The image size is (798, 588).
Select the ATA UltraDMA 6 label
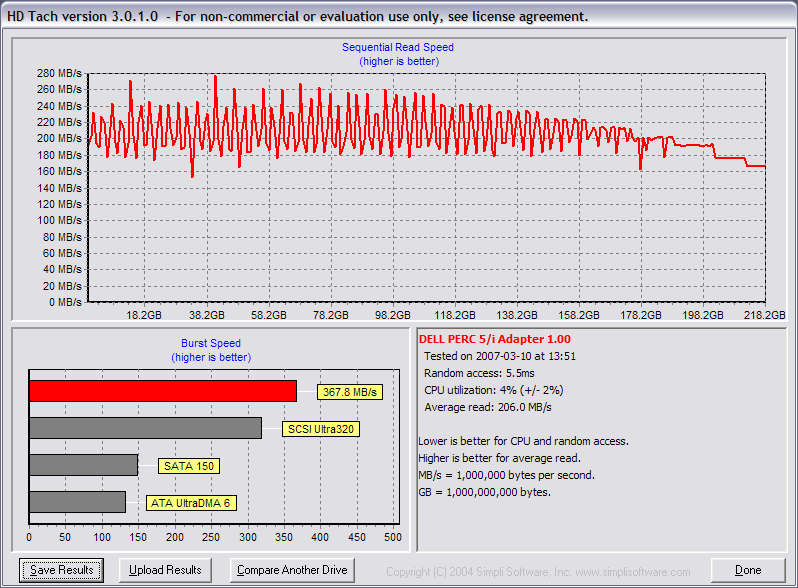pos(191,503)
